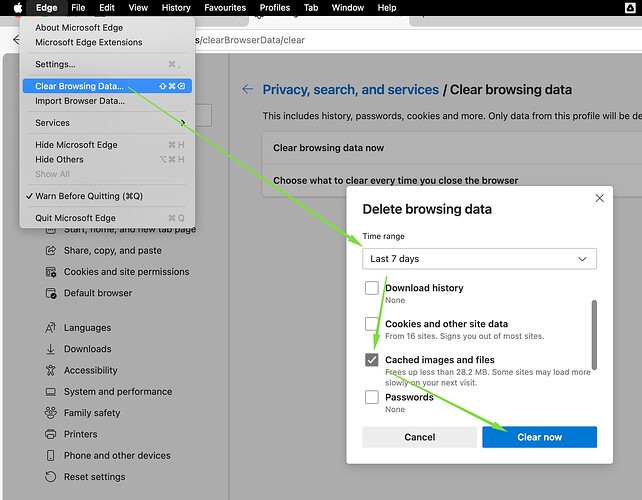Check Cookies and other site data
642x500 pixels.
[x=372, y=324]
